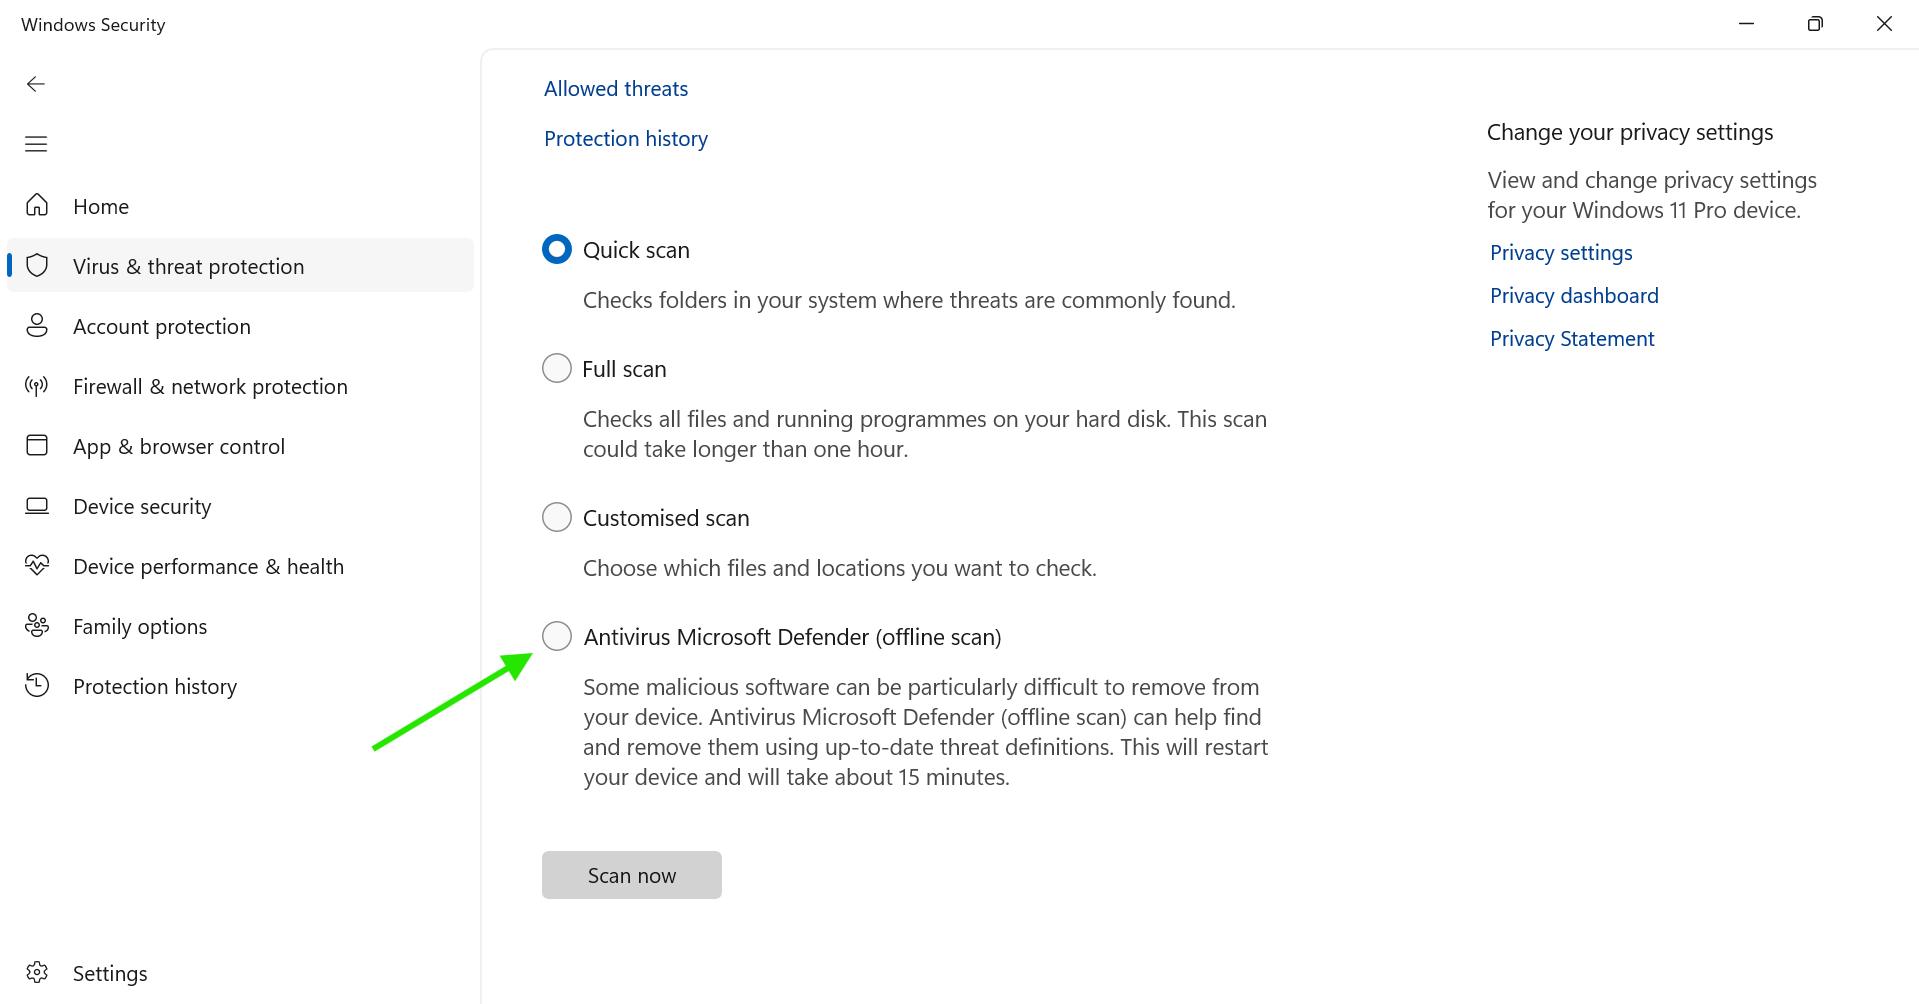Open the Privacy dashboard link
Screen dimensions: 1919x1004
coord(1574,295)
